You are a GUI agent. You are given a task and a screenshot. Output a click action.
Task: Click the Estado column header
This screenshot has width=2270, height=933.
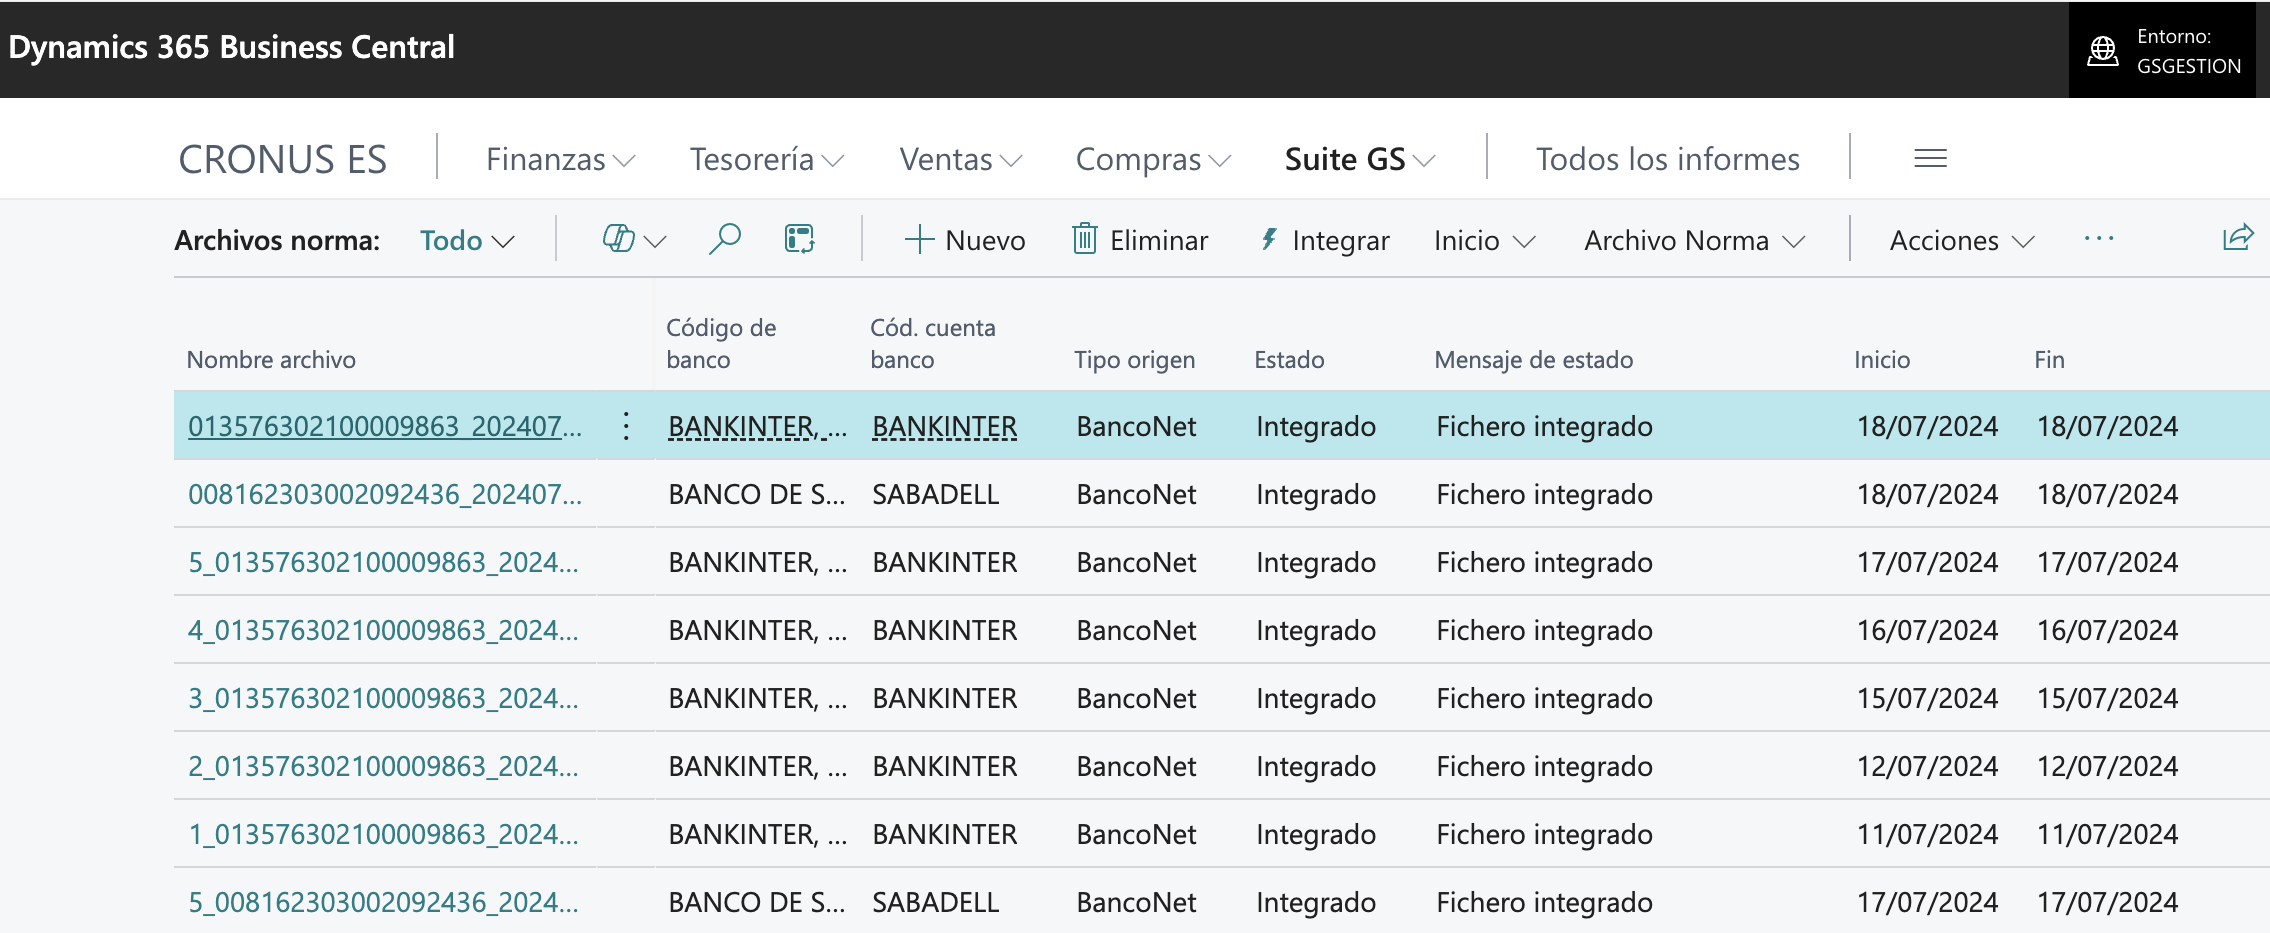tap(1289, 360)
